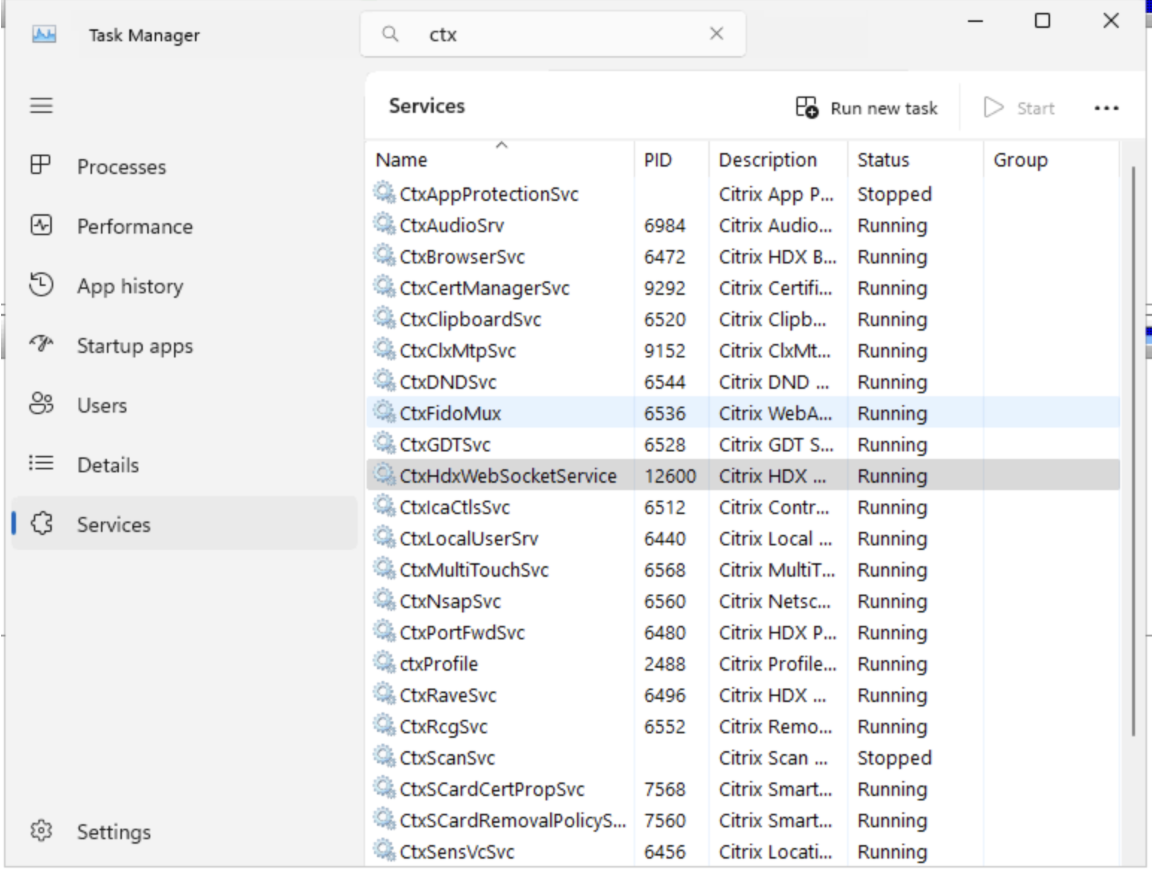This screenshot has width=1152, height=870.
Task: Click the Run new task button
Action: [x=867, y=108]
